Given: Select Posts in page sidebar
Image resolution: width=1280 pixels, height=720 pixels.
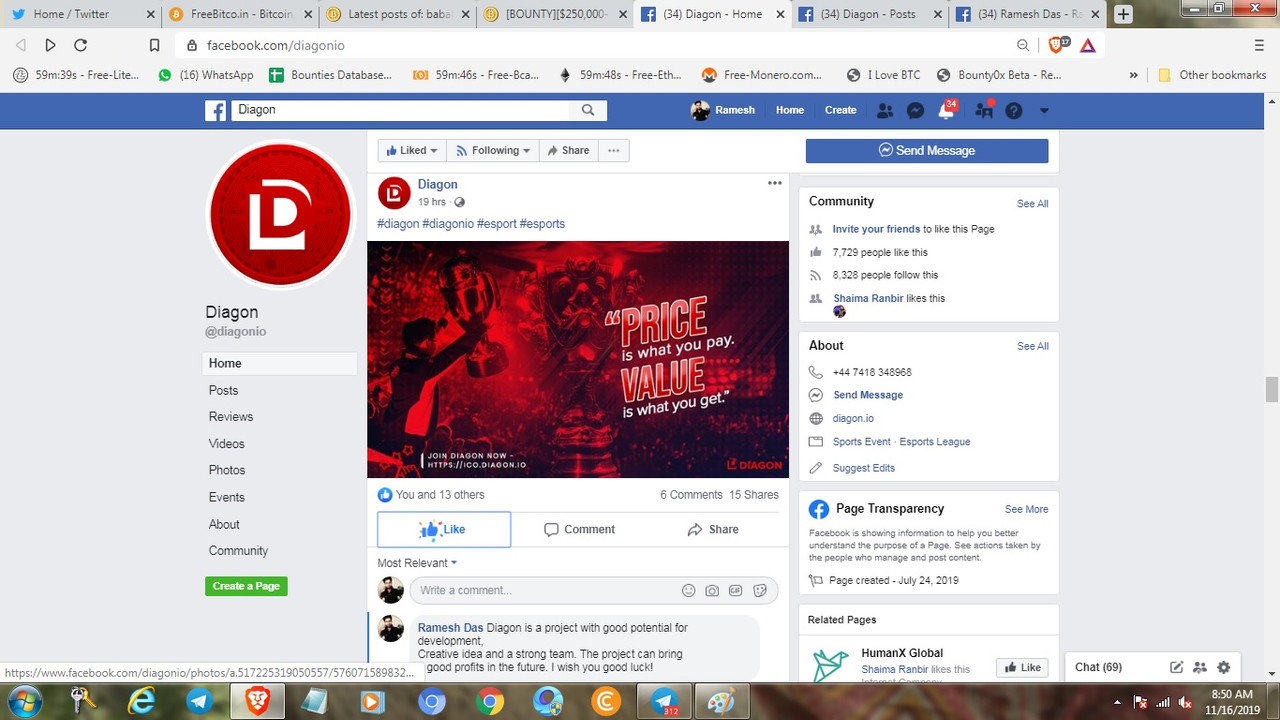Looking at the screenshot, I should 223,390.
